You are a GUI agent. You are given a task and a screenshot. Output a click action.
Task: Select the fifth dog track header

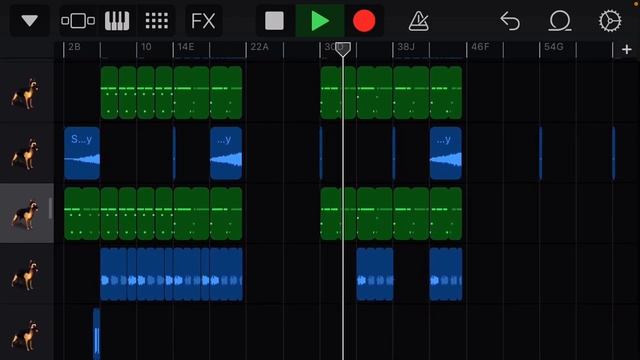click(27, 334)
